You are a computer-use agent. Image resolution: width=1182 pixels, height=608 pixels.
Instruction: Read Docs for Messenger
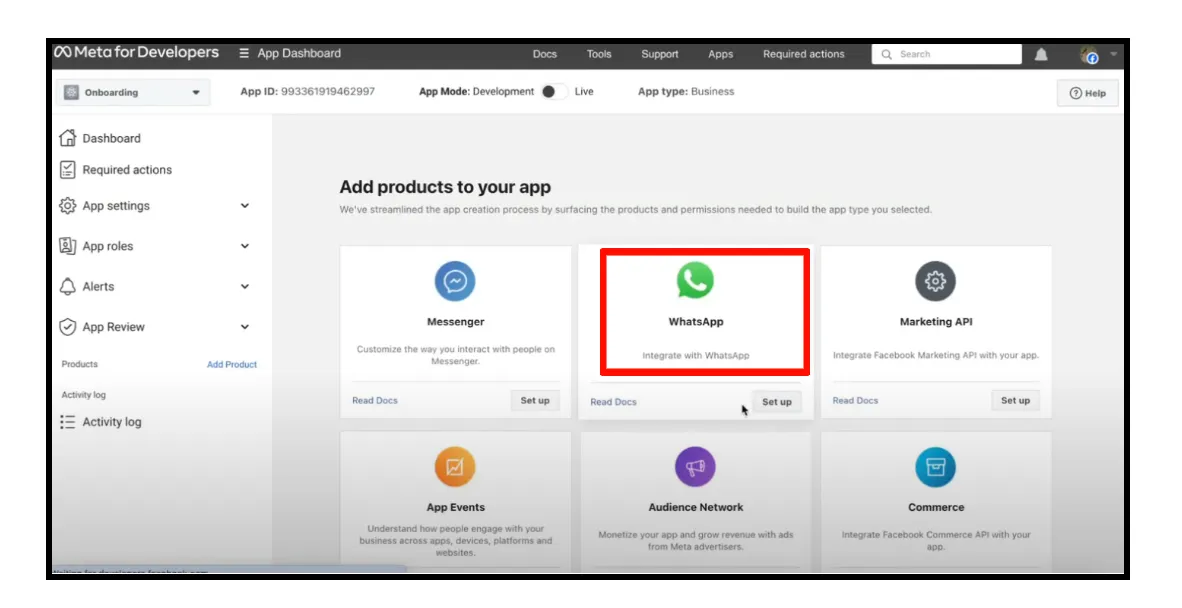375,400
